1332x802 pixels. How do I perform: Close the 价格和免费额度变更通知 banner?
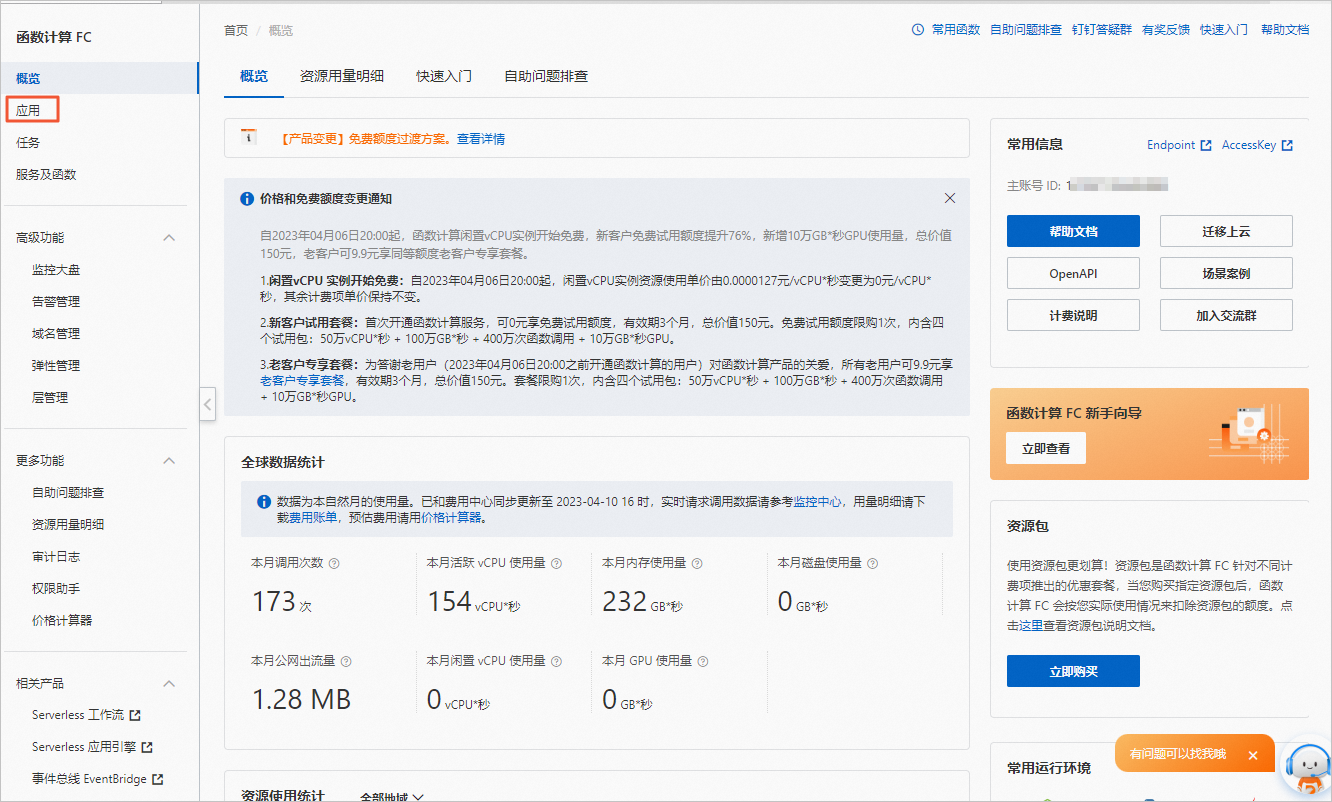tap(950, 199)
